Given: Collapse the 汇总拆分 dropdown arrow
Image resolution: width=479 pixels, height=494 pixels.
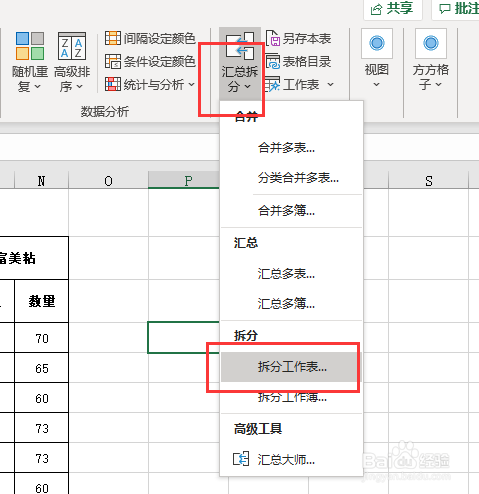Looking at the screenshot, I should click(247, 87).
